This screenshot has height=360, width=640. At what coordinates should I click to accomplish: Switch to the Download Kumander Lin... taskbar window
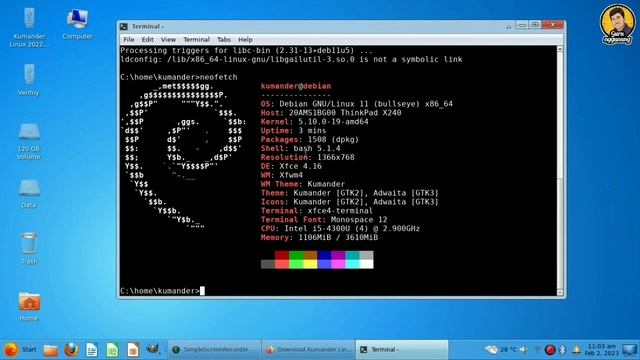(308, 349)
